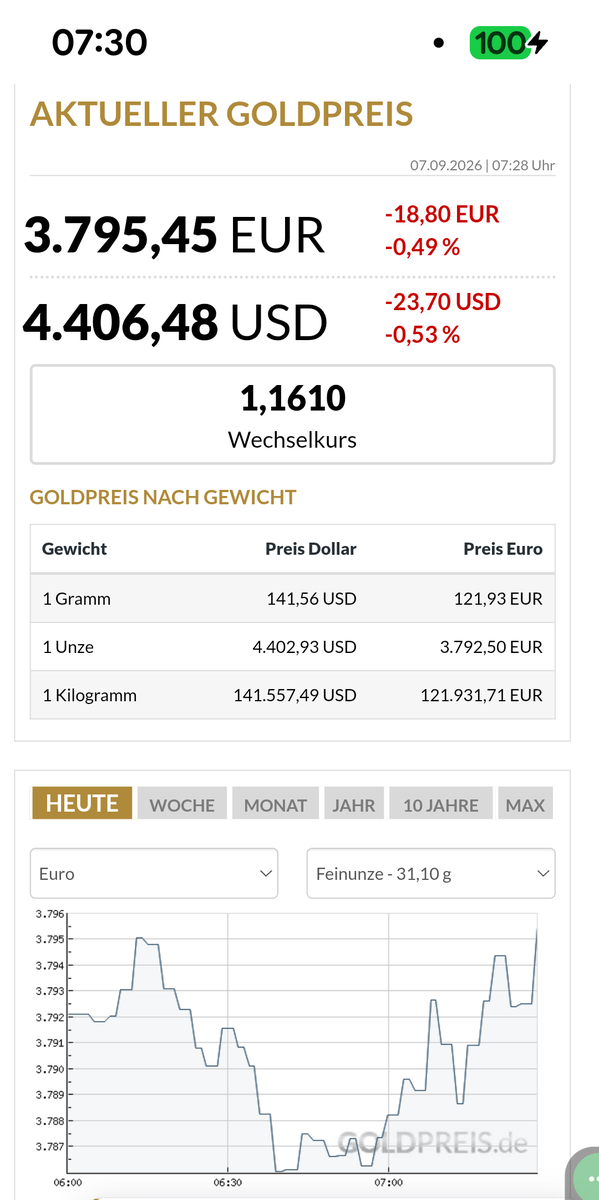Image resolution: width=599 pixels, height=1200 pixels.
Task: Open the Euro currency dropdown
Action: (x=154, y=873)
